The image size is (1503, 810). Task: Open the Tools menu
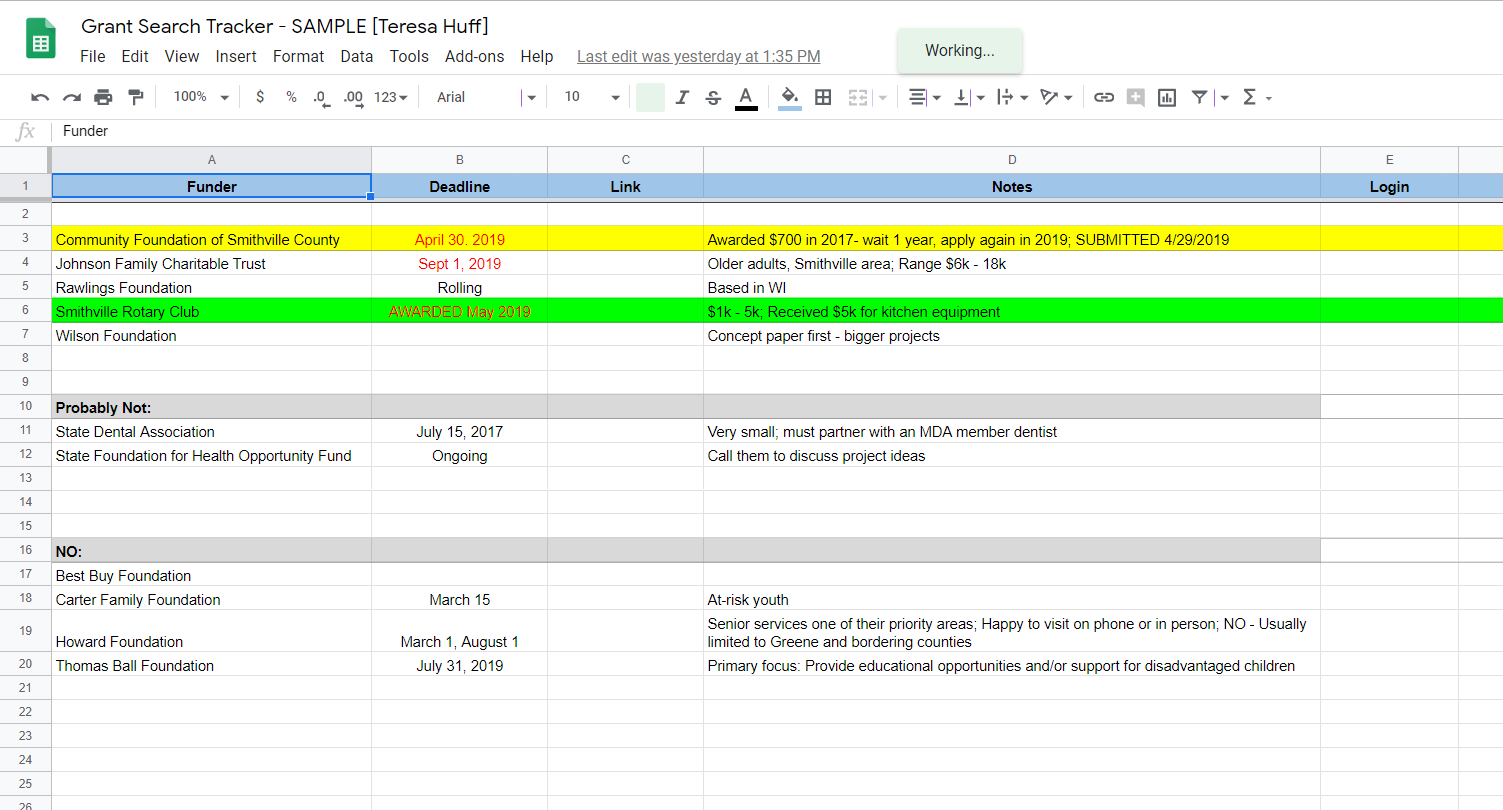[x=409, y=57]
